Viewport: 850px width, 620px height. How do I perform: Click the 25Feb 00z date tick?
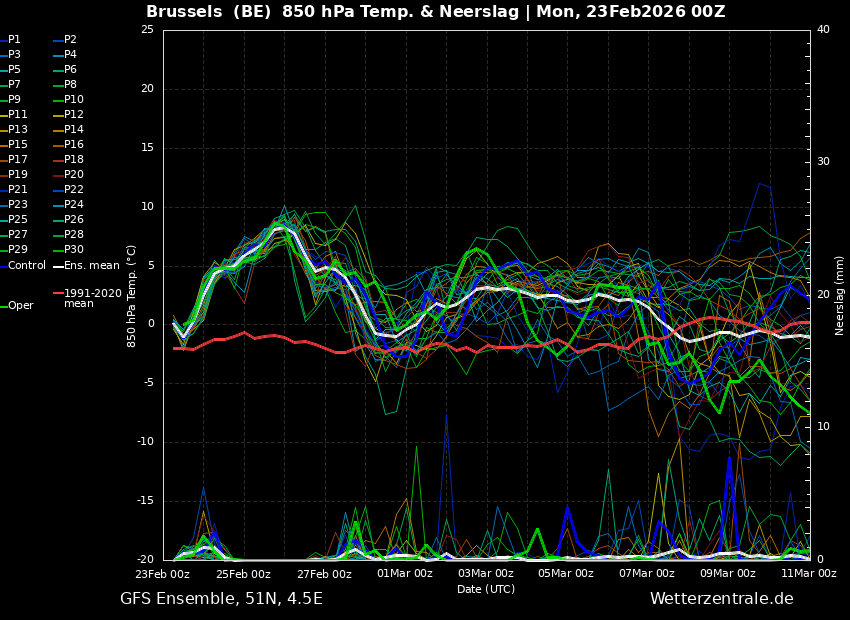[243, 573]
